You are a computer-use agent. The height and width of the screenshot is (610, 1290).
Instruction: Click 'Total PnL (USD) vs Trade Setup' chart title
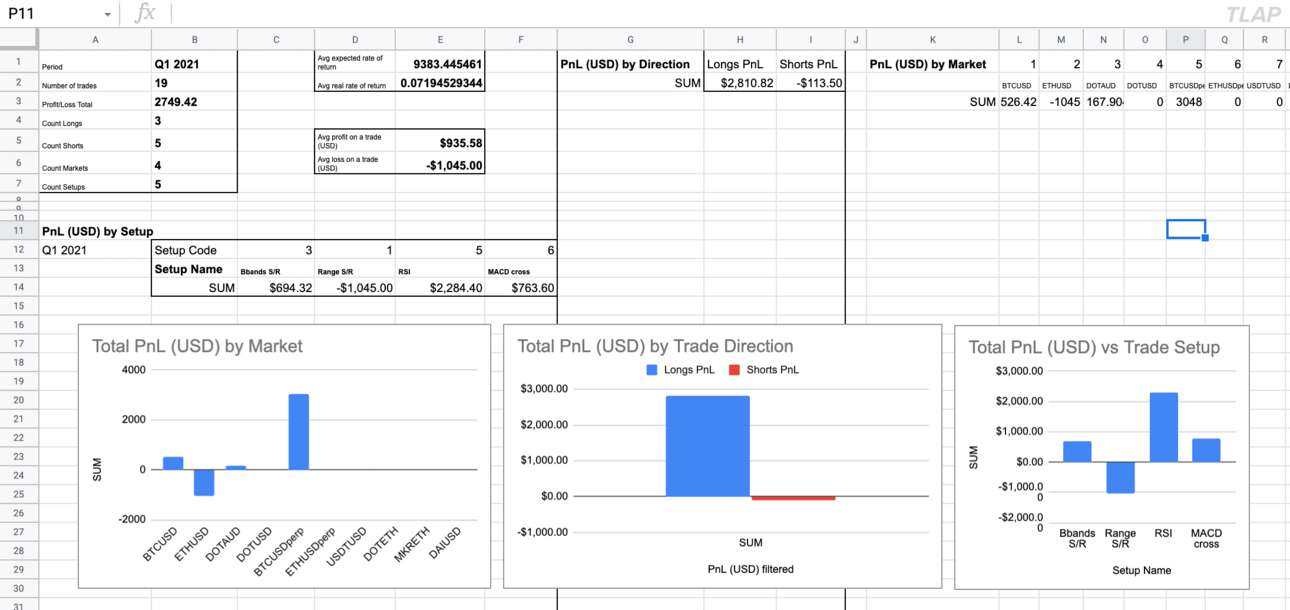point(1094,347)
